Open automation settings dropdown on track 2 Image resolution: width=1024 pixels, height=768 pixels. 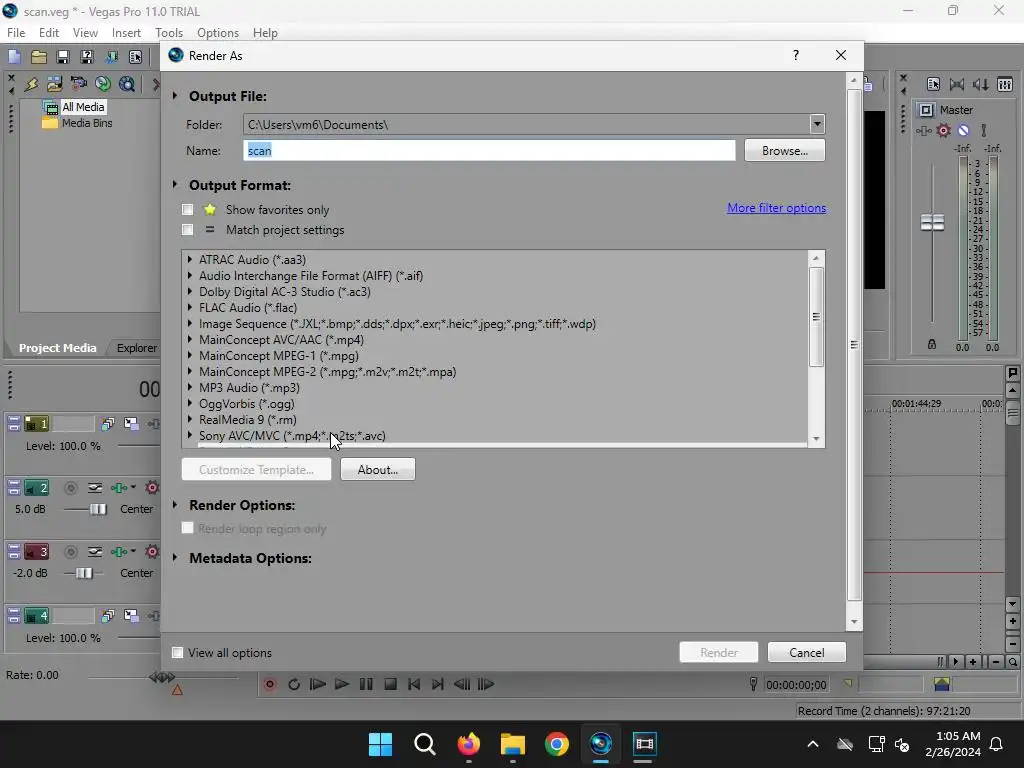(x=133, y=487)
